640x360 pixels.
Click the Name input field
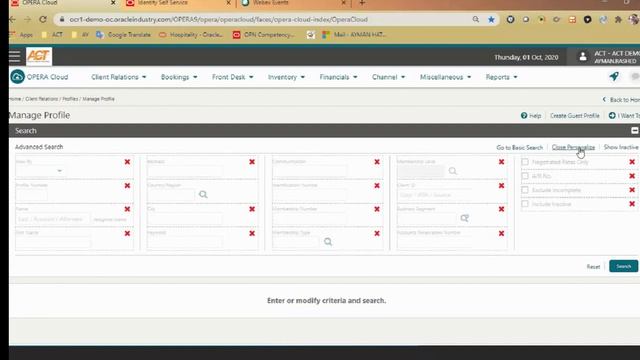click(x=52, y=219)
